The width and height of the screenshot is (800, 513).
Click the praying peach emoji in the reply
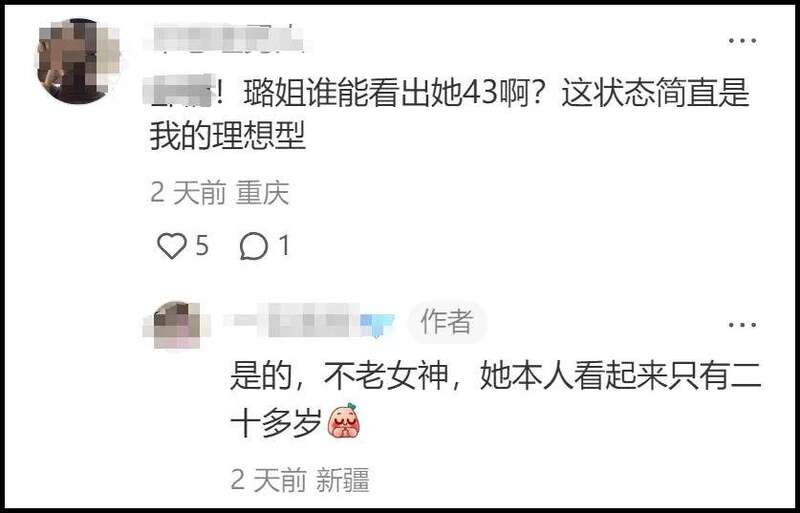[344, 421]
